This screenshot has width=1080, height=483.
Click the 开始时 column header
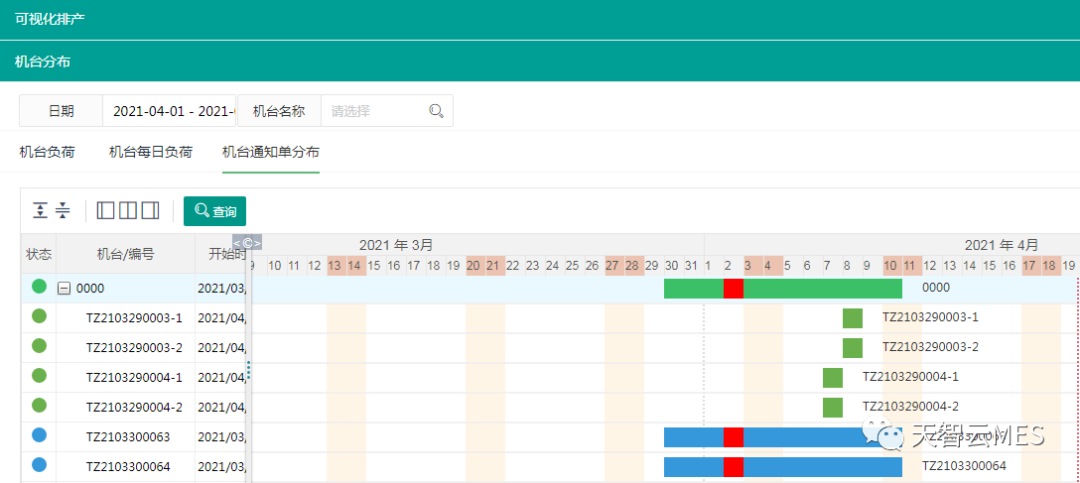click(x=220, y=254)
